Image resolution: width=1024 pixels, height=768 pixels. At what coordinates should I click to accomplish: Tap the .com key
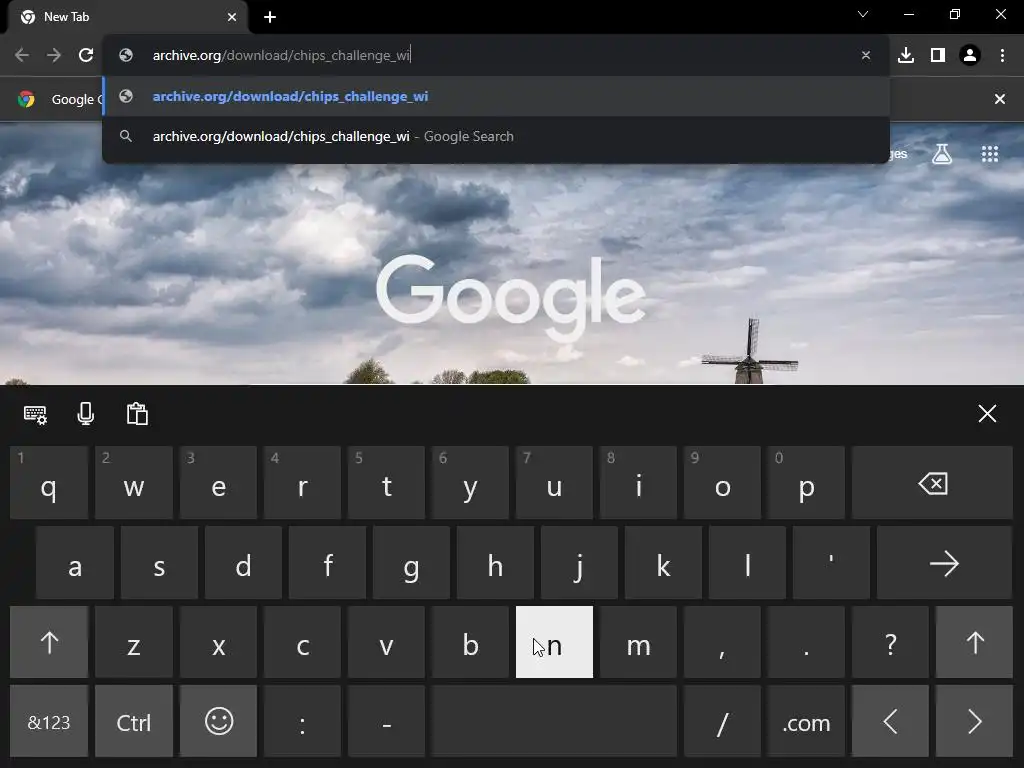[x=806, y=722]
